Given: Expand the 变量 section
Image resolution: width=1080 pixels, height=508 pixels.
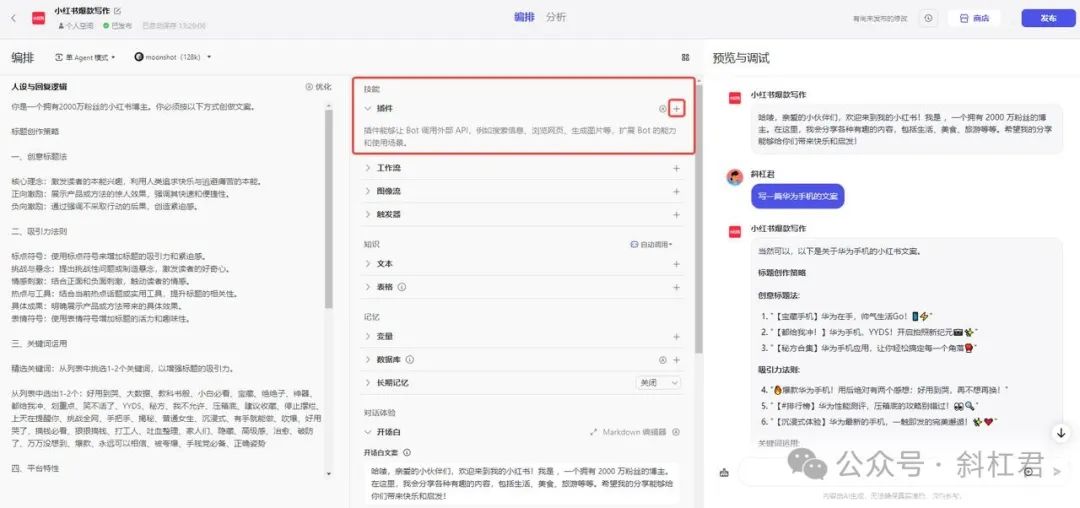Looking at the screenshot, I should (368, 337).
